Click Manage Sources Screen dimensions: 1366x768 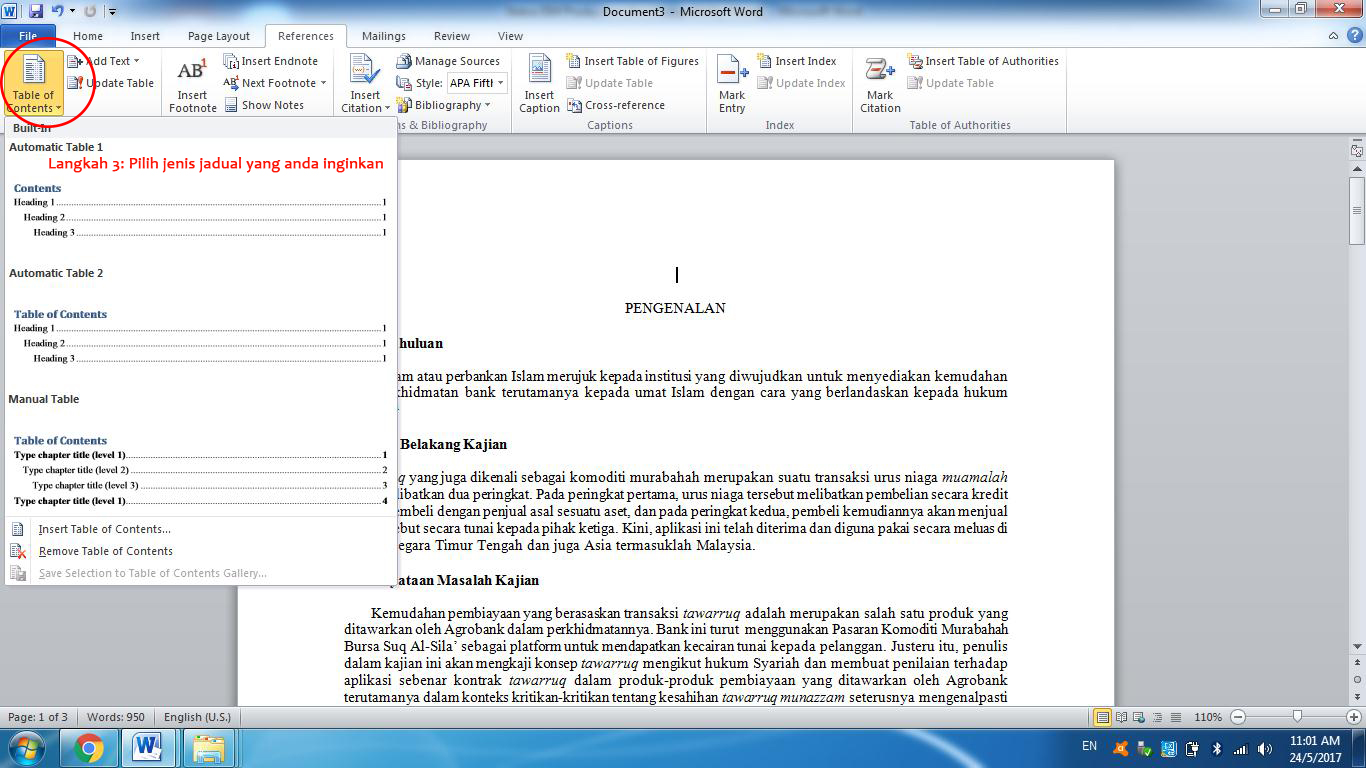pyautogui.click(x=447, y=61)
